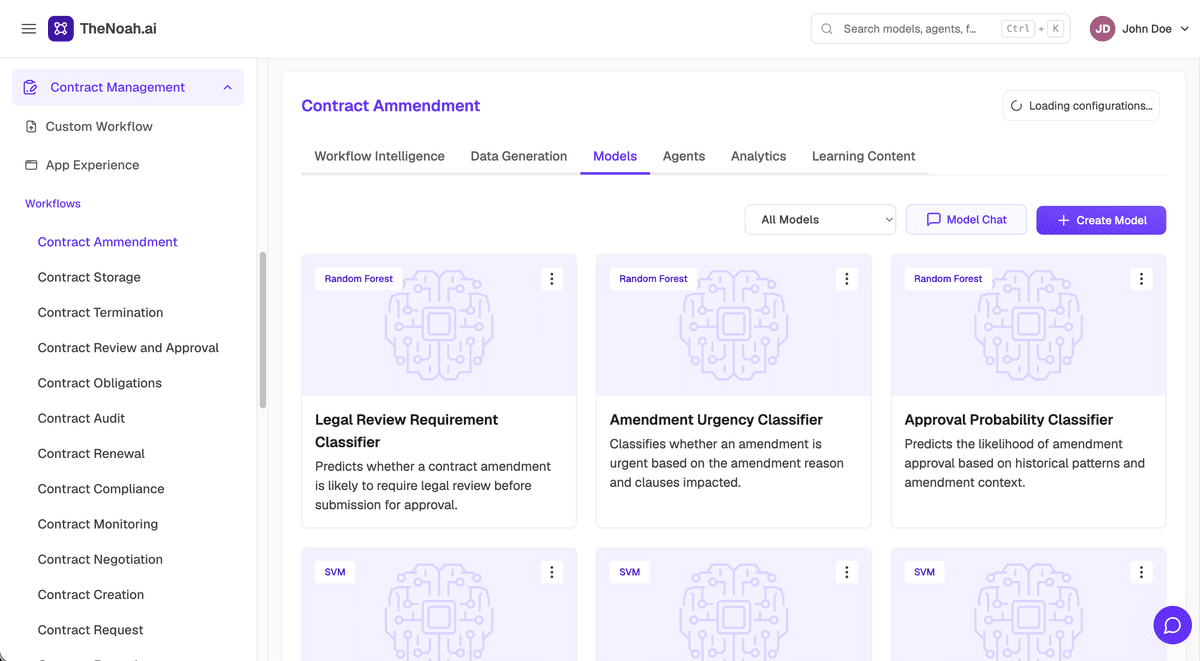The height and width of the screenshot is (661, 1200).
Task: Open the Learning Content tab
Action: point(864,156)
